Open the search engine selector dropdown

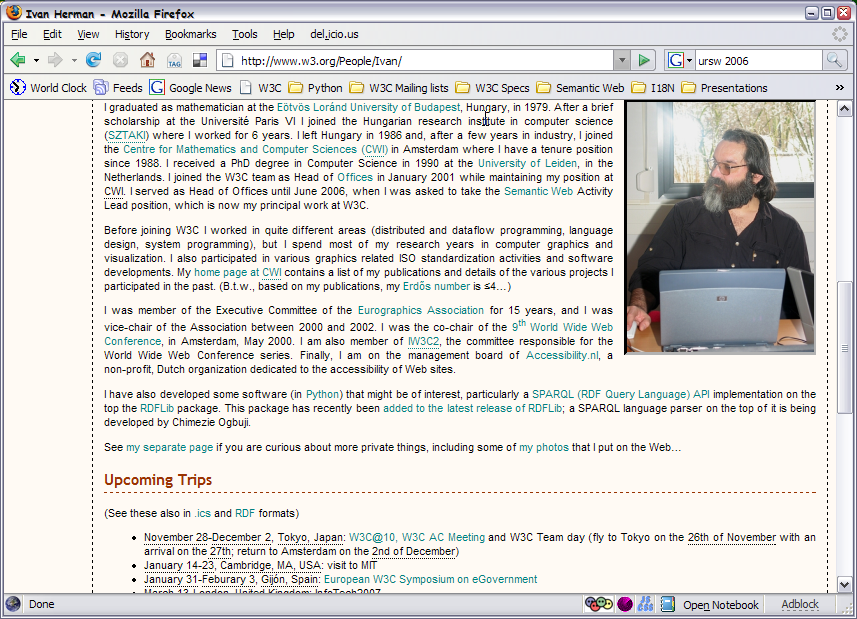pyautogui.click(x=687, y=59)
